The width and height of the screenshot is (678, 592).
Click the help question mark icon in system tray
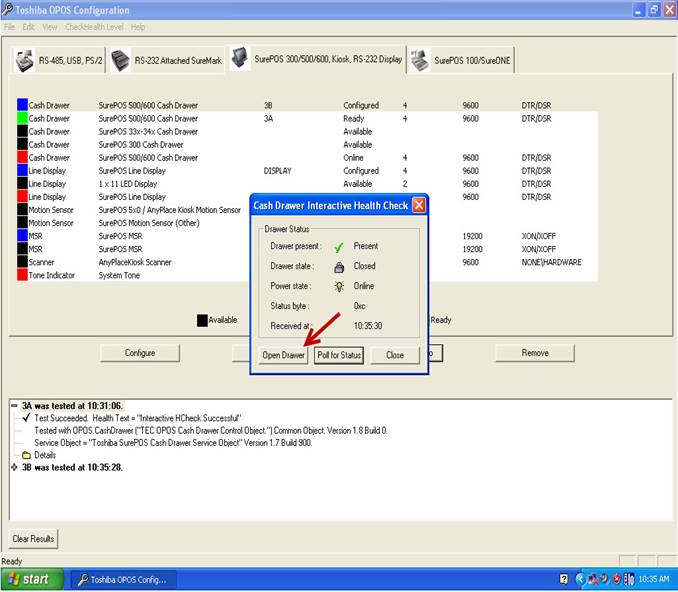[x=565, y=579]
